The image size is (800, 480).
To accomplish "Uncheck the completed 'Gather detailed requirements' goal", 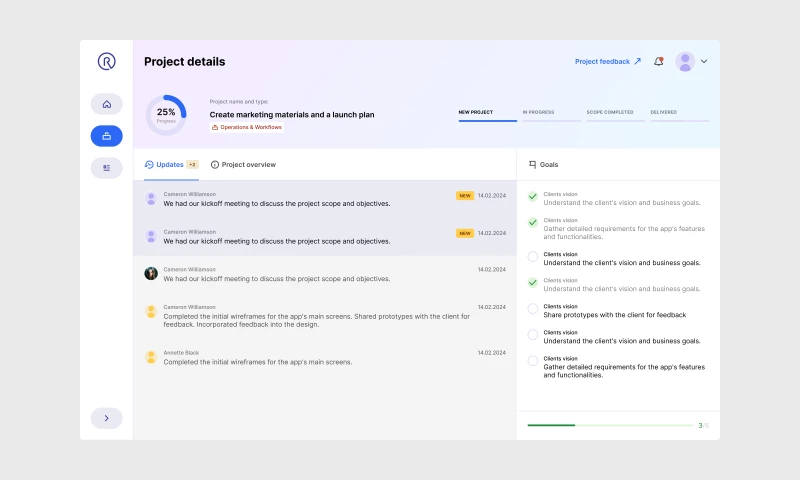I will click(x=533, y=222).
